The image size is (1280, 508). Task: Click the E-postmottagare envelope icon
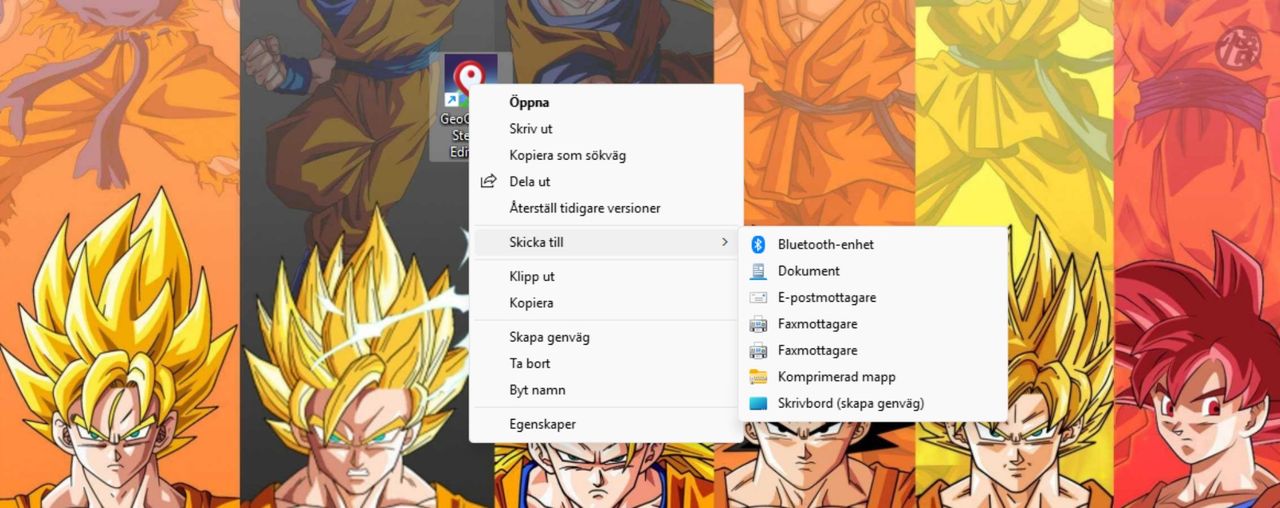coord(758,298)
